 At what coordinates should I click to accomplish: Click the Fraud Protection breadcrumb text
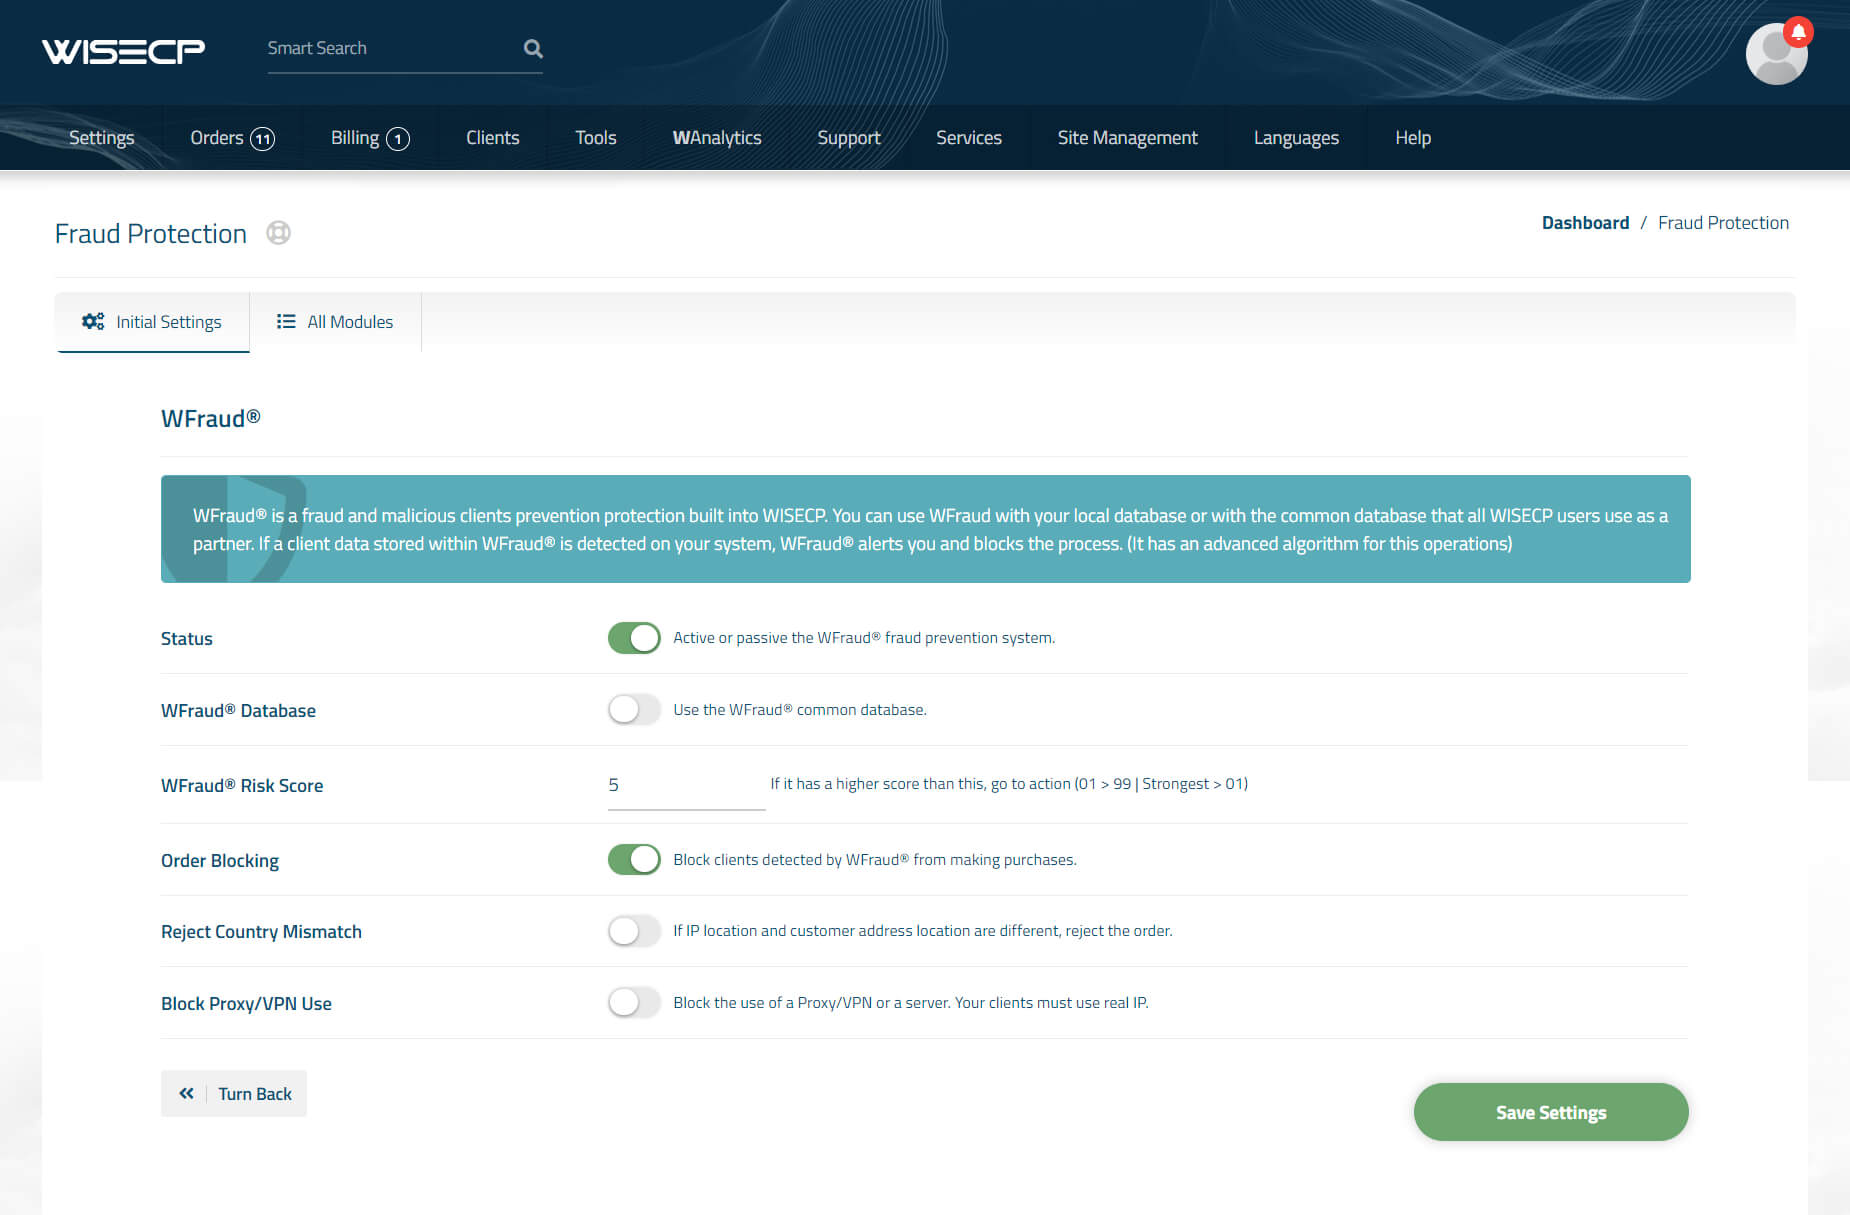1723,223
